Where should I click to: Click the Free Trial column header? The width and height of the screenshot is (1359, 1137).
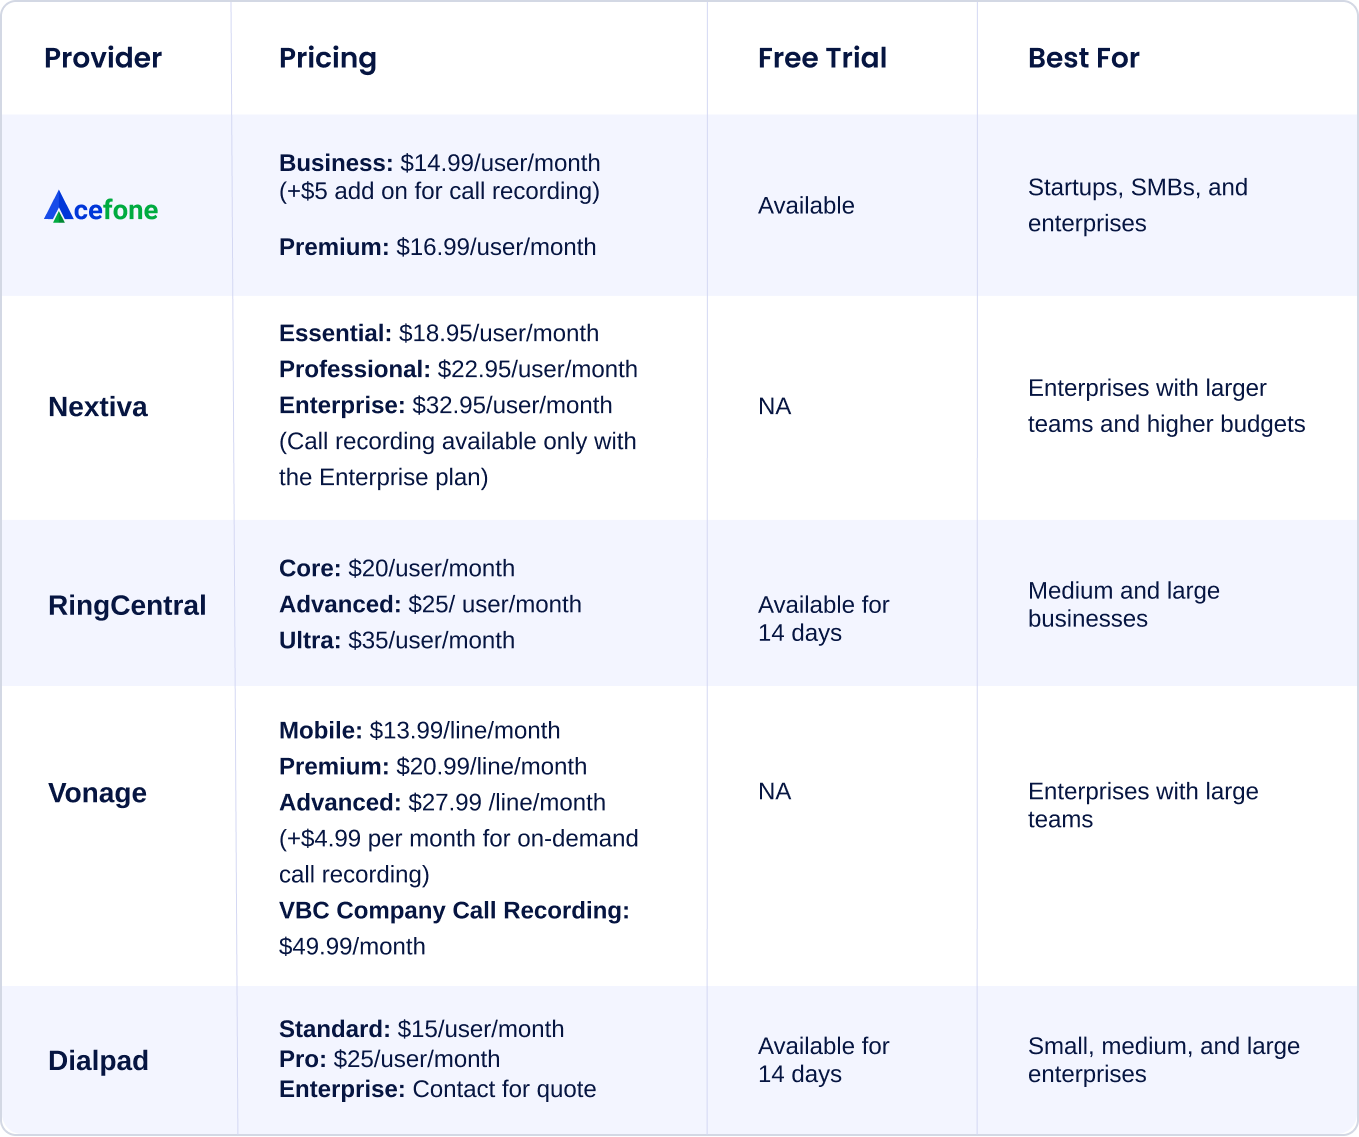point(822,58)
